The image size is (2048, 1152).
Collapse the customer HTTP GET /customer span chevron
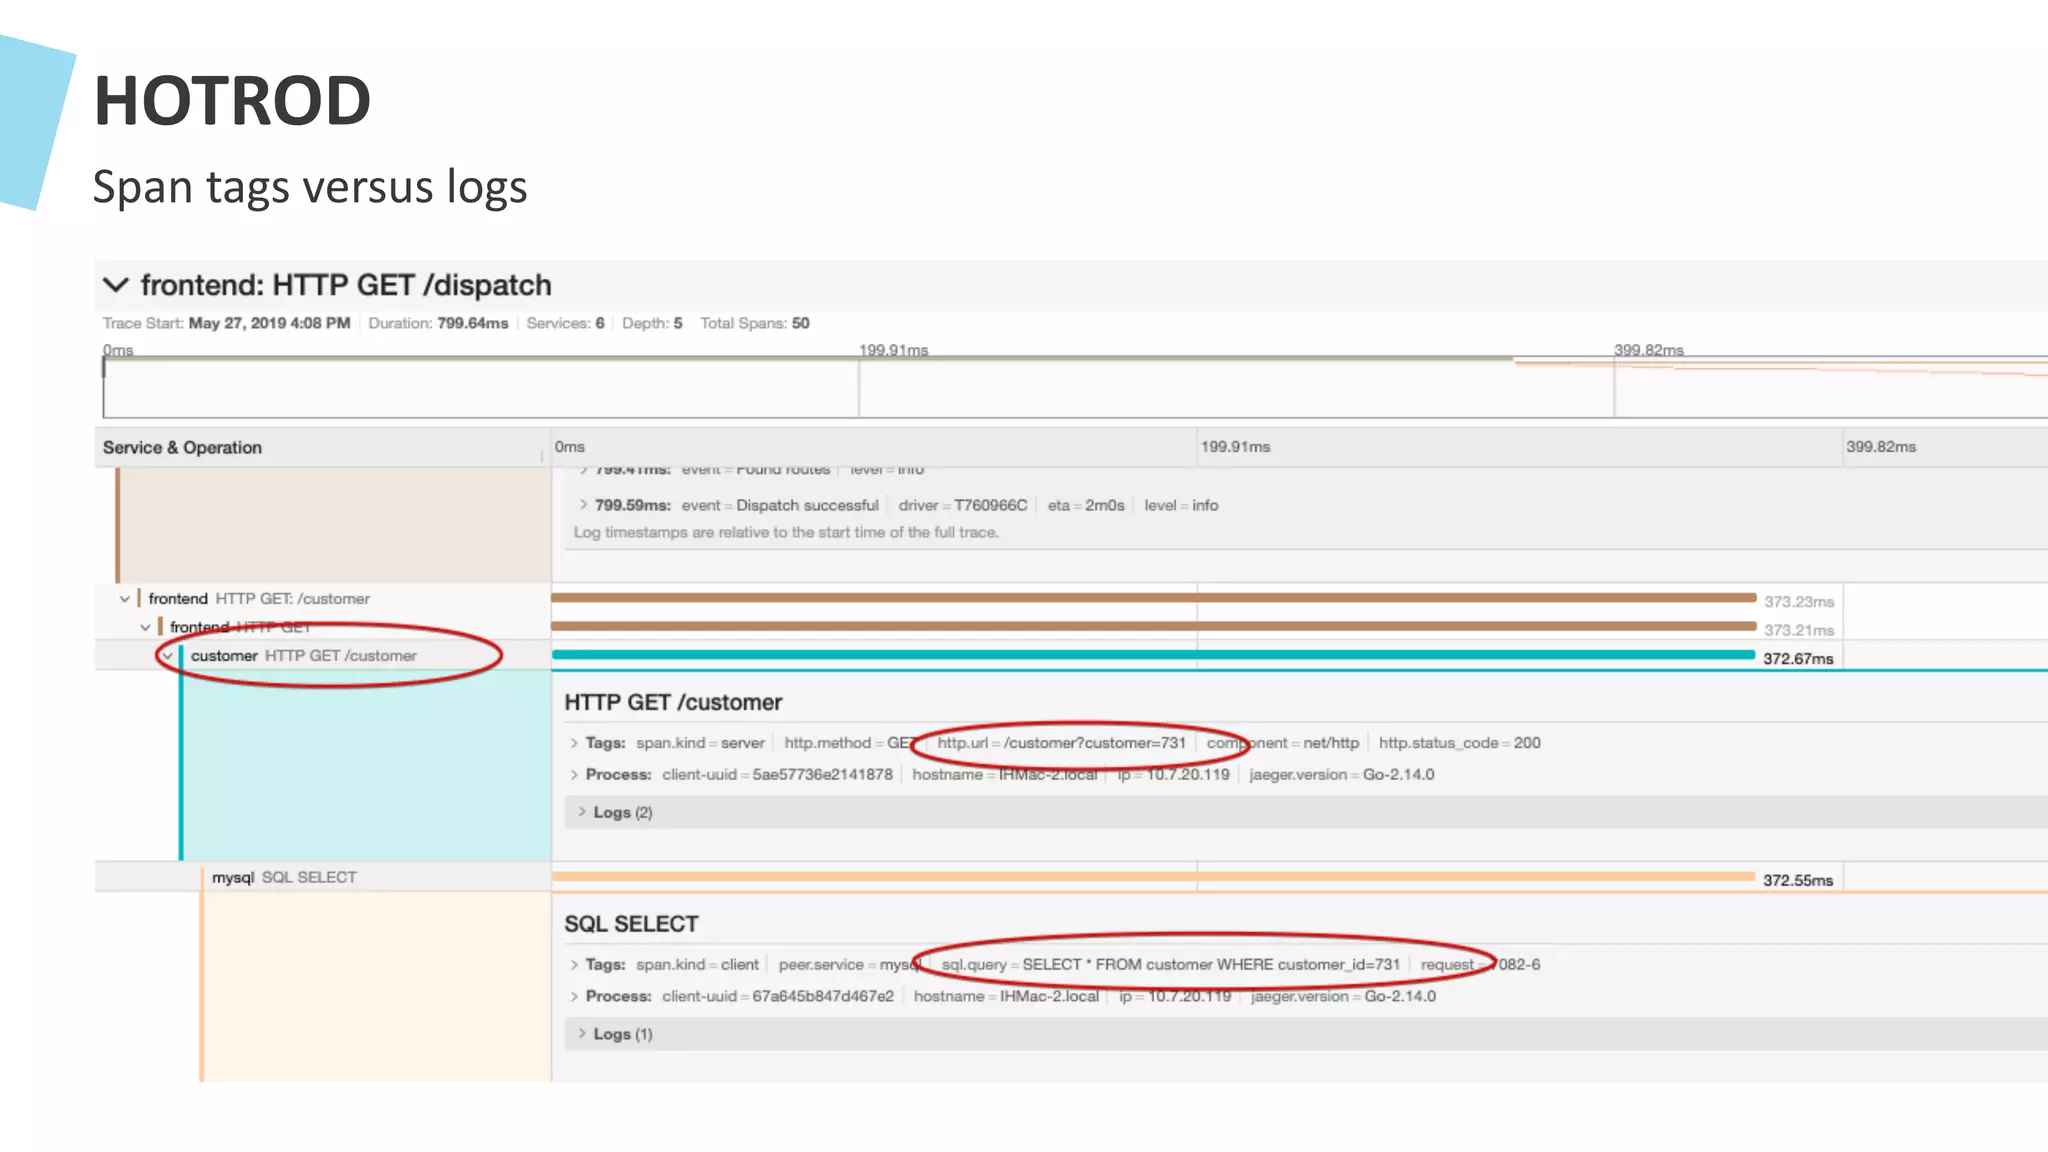coord(168,656)
